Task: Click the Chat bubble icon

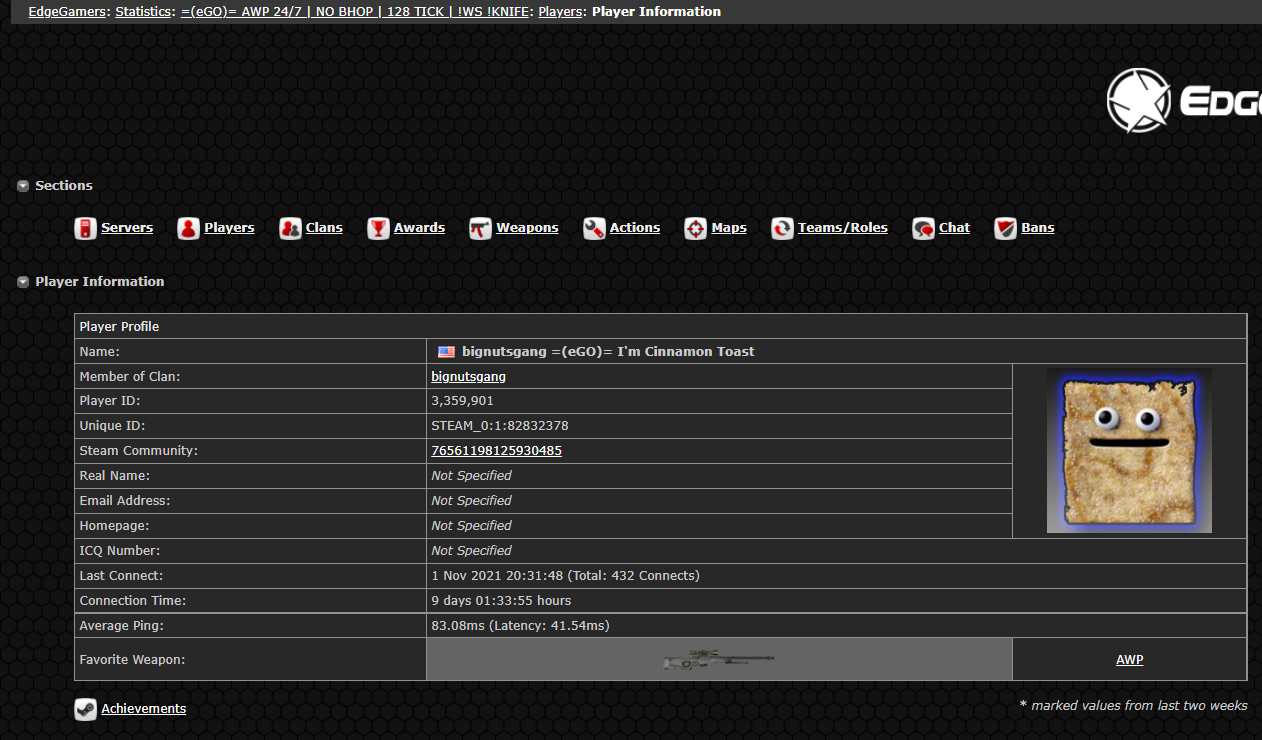Action: pyautogui.click(x=923, y=228)
